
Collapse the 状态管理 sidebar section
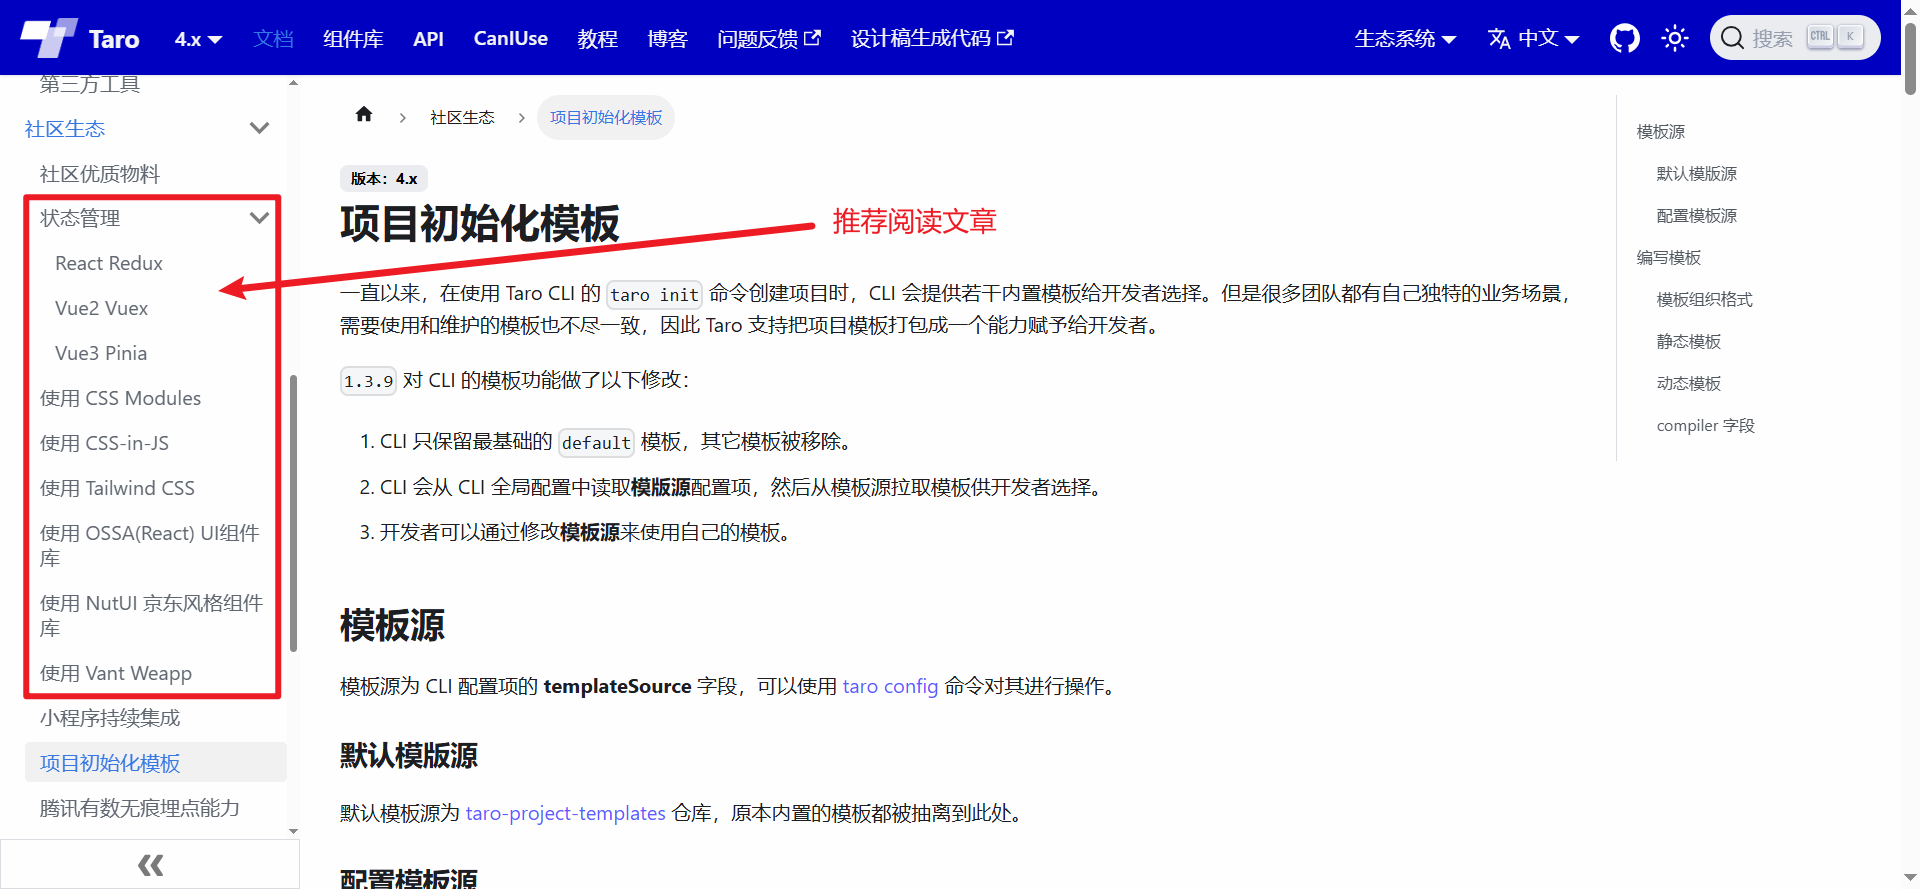pyautogui.click(x=259, y=218)
